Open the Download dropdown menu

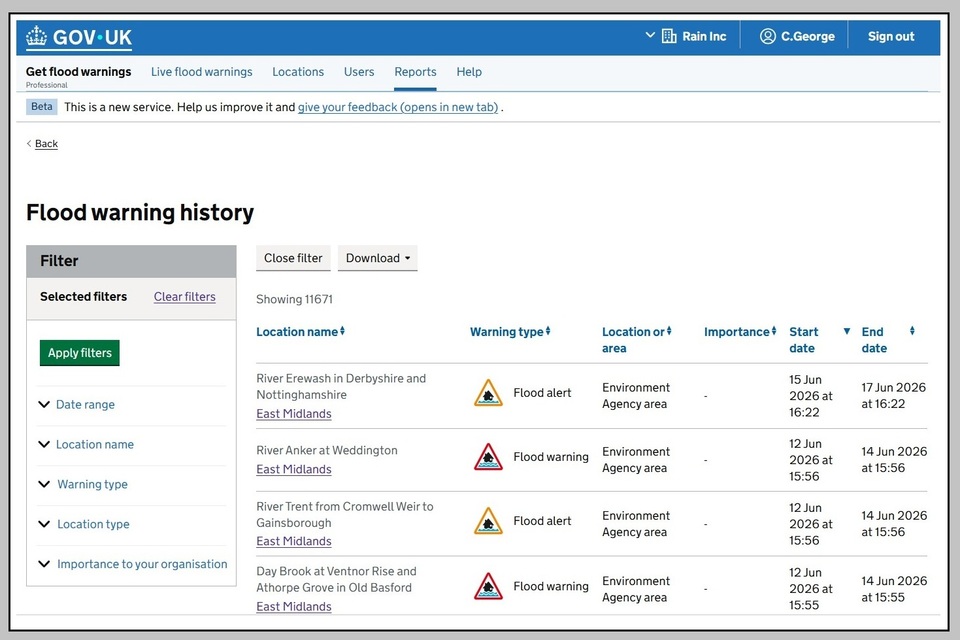[x=378, y=258]
